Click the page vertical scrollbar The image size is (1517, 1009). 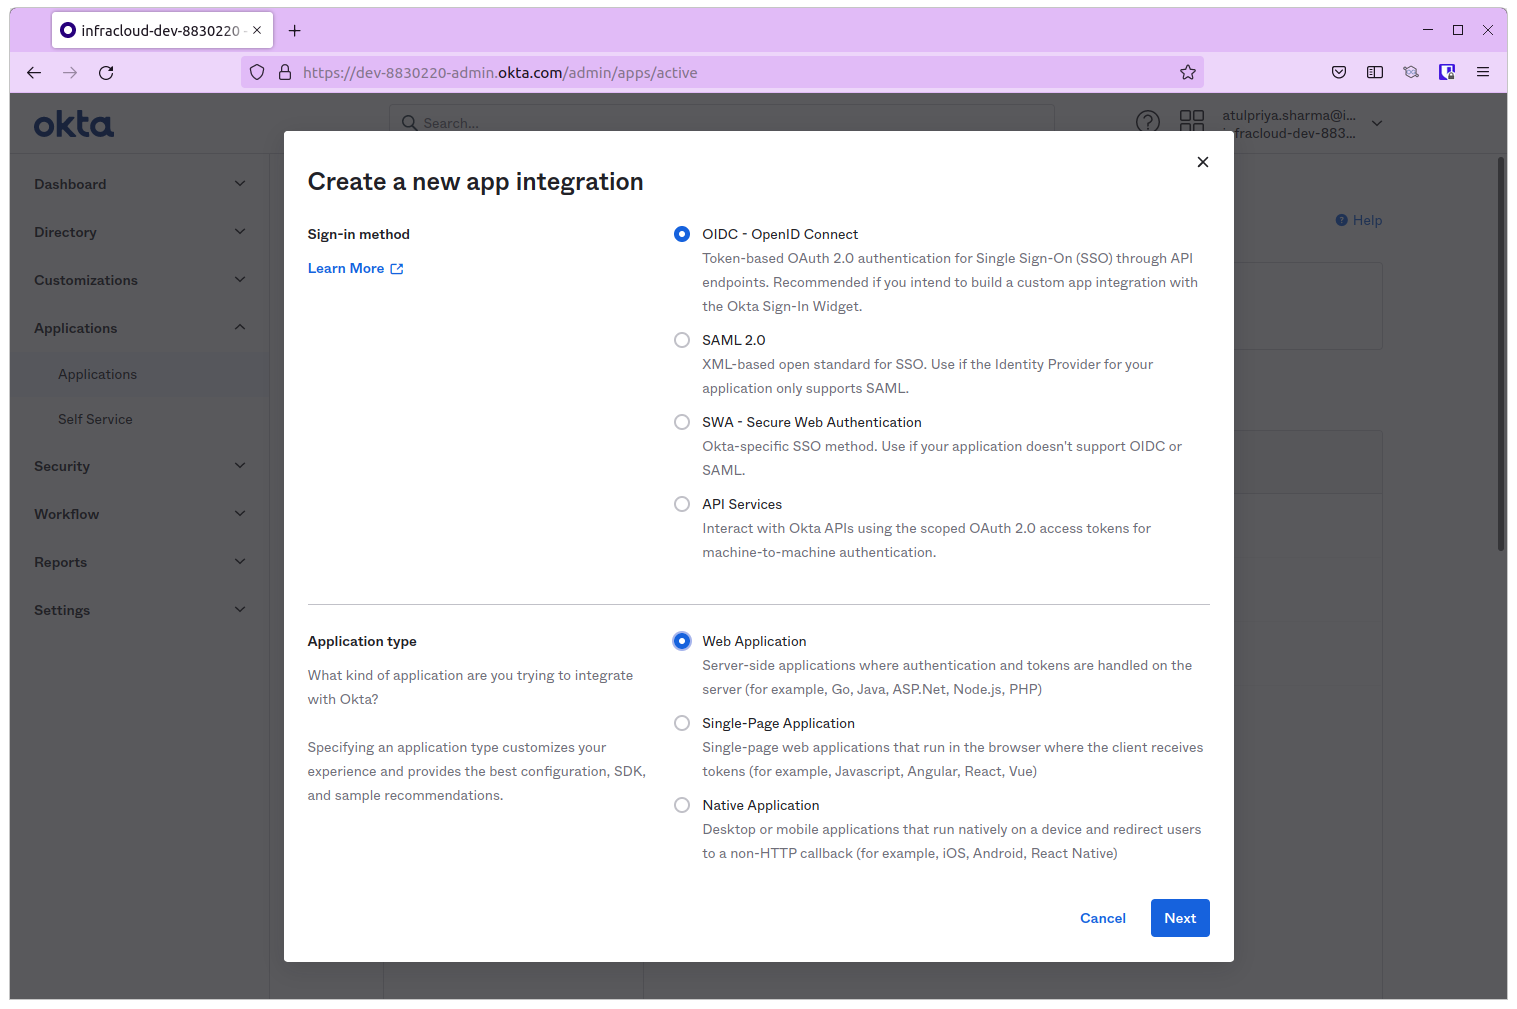tap(1501, 353)
